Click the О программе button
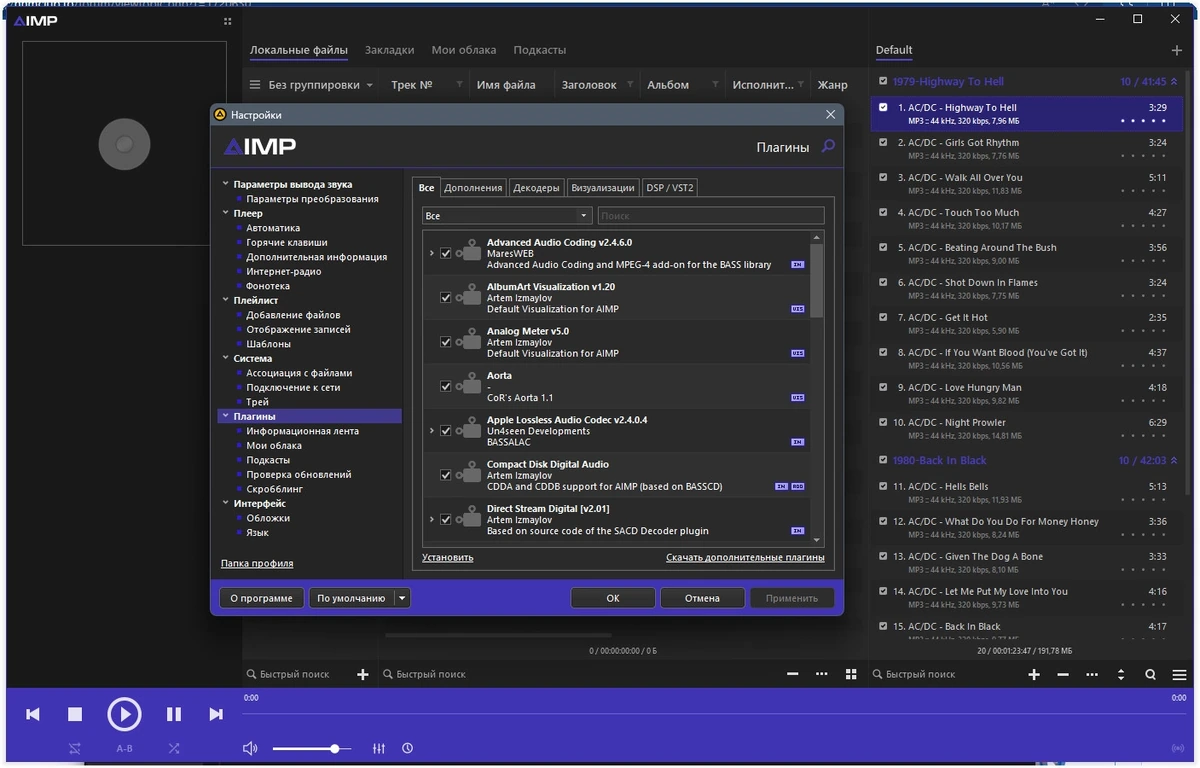 coord(261,598)
